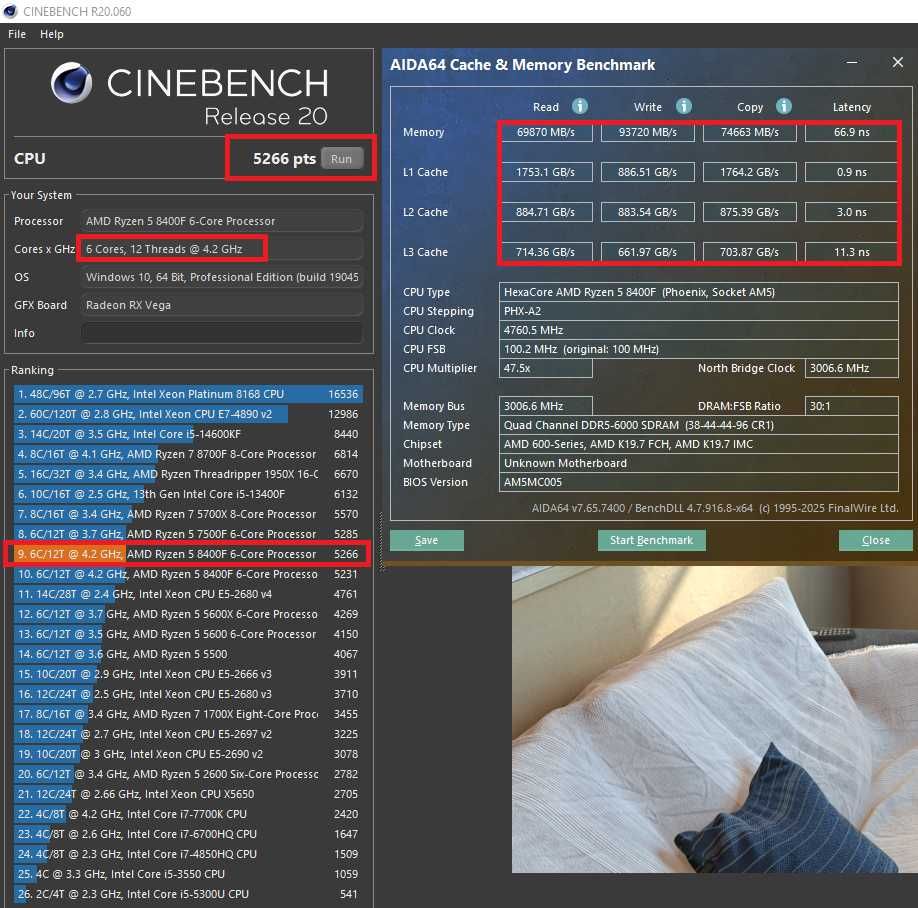The width and height of the screenshot is (918, 908).
Task: Click DRAM:FSB Ratio value 30:1
Action: pos(851,406)
